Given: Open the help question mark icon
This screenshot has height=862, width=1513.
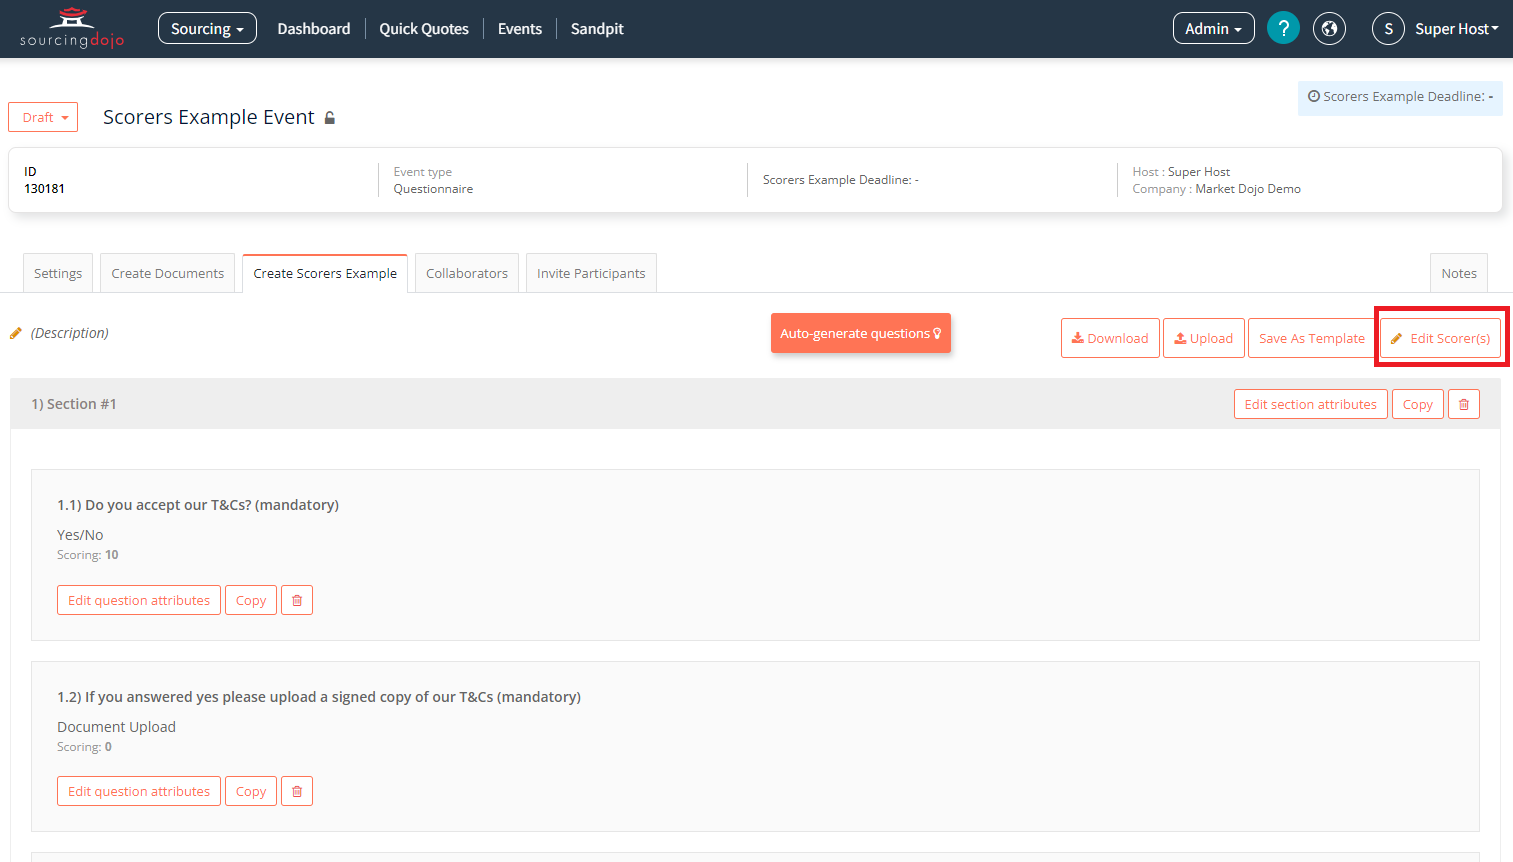Looking at the screenshot, I should pyautogui.click(x=1283, y=28).
